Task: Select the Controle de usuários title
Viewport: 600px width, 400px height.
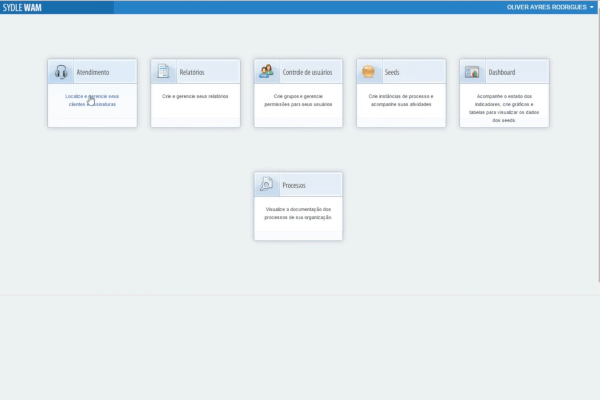Action: coord(307,73)
